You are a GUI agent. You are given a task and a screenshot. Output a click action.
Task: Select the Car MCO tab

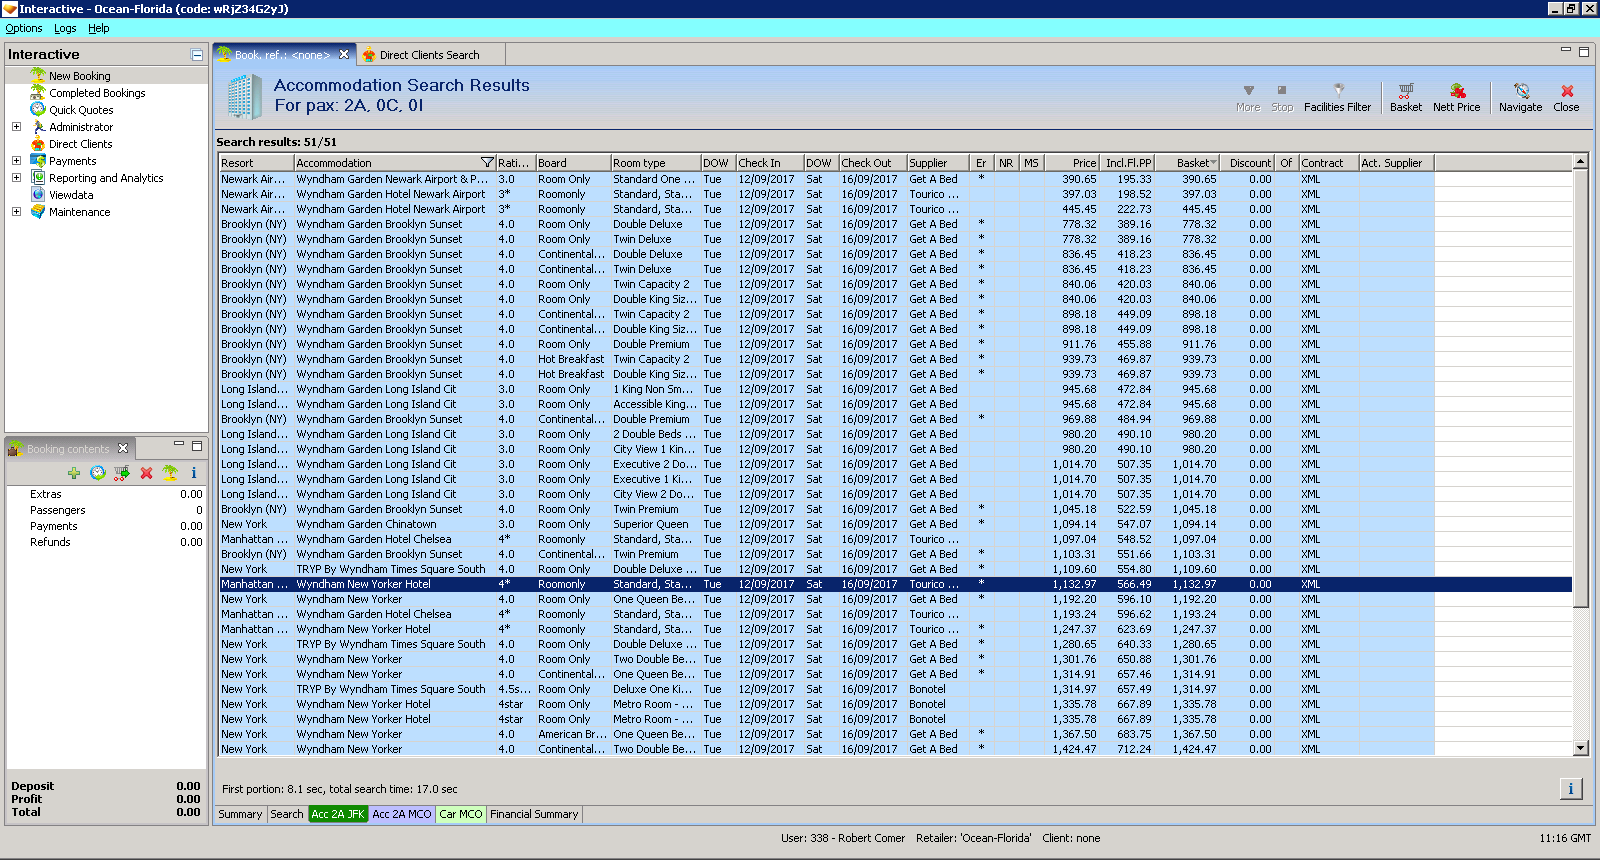[461, 814]
